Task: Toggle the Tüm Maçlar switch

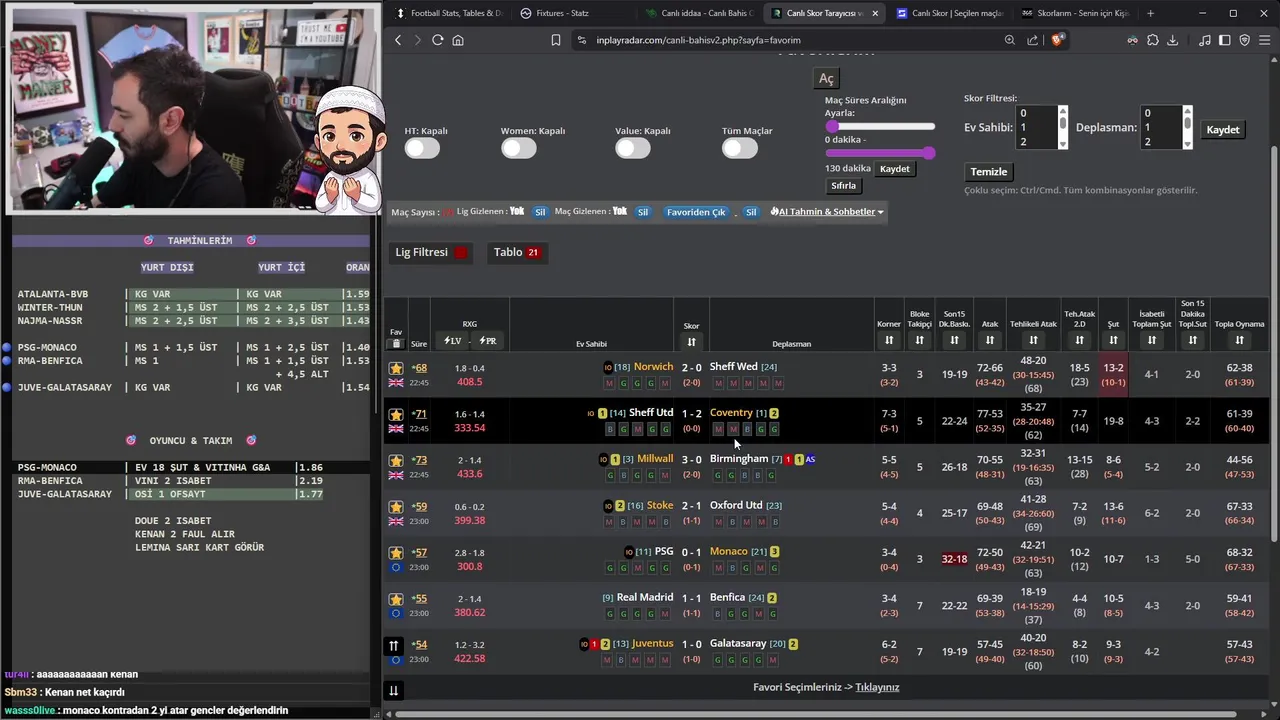Action: click(740, 148)
